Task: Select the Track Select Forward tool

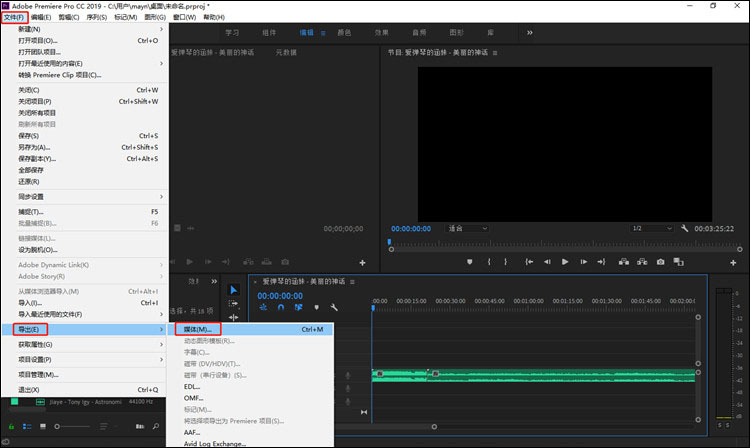Action: 233,304
